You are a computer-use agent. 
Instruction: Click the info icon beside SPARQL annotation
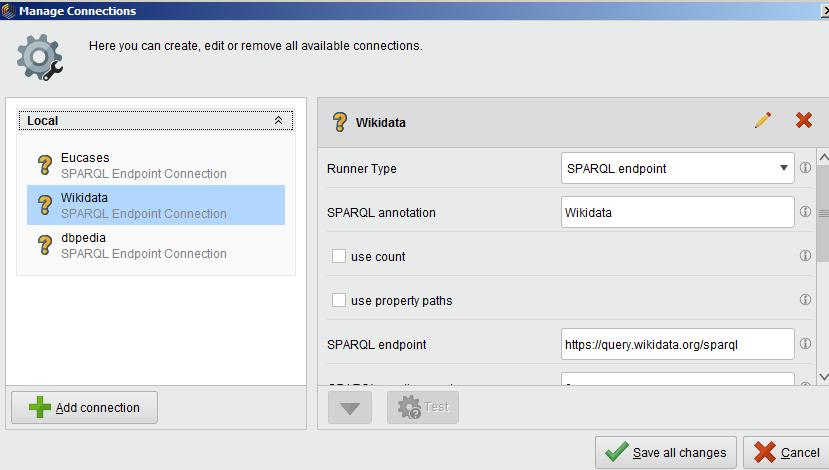coord(805,211)
